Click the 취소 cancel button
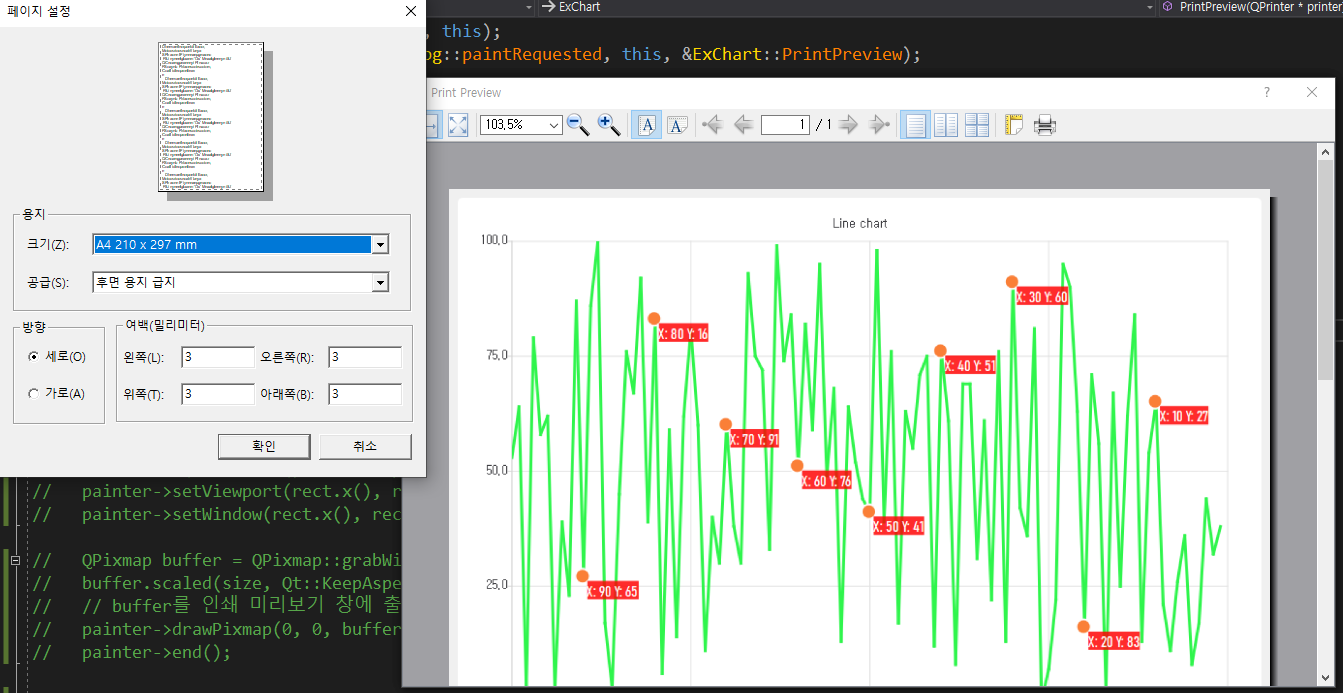The width and height of the screenshot is (1343, 693). pos(365,446)
